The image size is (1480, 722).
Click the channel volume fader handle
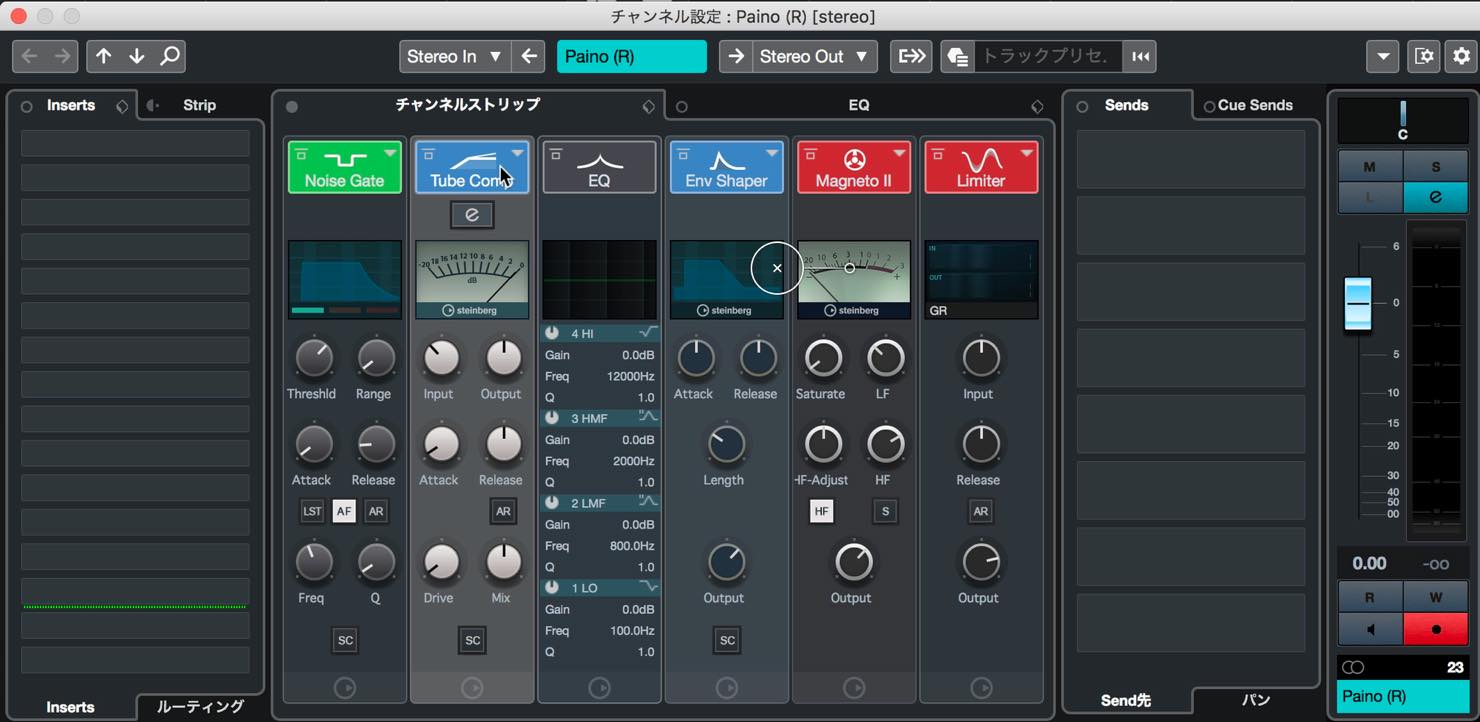pyautogui.click(x=1358, y=302)
